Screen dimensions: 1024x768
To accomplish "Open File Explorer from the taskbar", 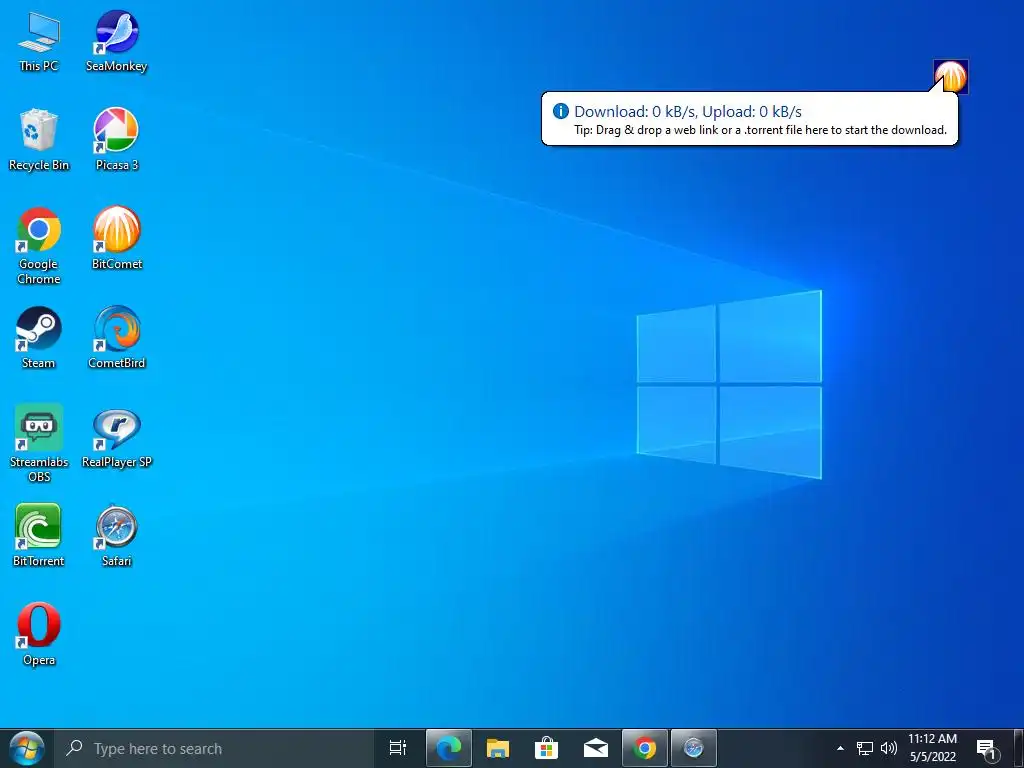I will 498,748.
